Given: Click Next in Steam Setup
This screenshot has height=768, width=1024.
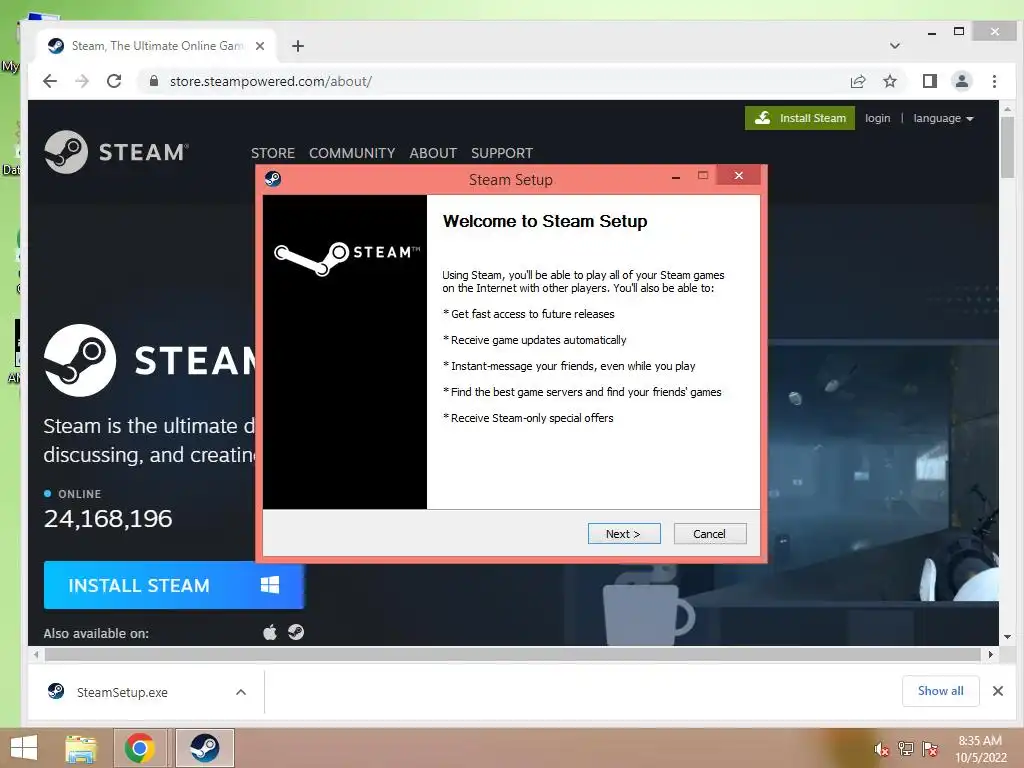Looking at the screenshot, I should pos(624,534).
